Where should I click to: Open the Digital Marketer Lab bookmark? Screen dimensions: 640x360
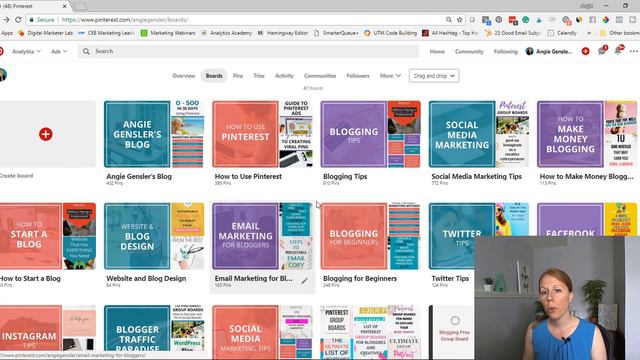pyautogui.click(x=45, y=33)
